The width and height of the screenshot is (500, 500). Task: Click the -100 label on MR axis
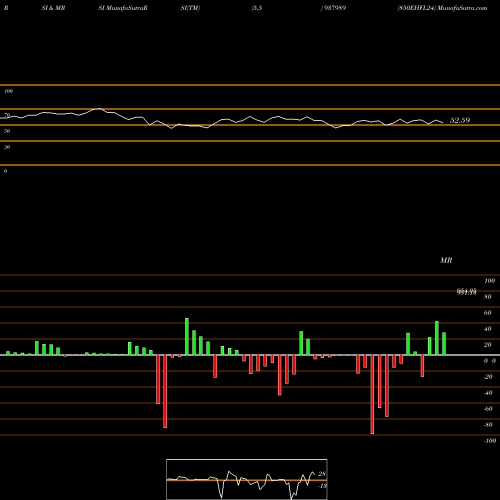(490, 441)
